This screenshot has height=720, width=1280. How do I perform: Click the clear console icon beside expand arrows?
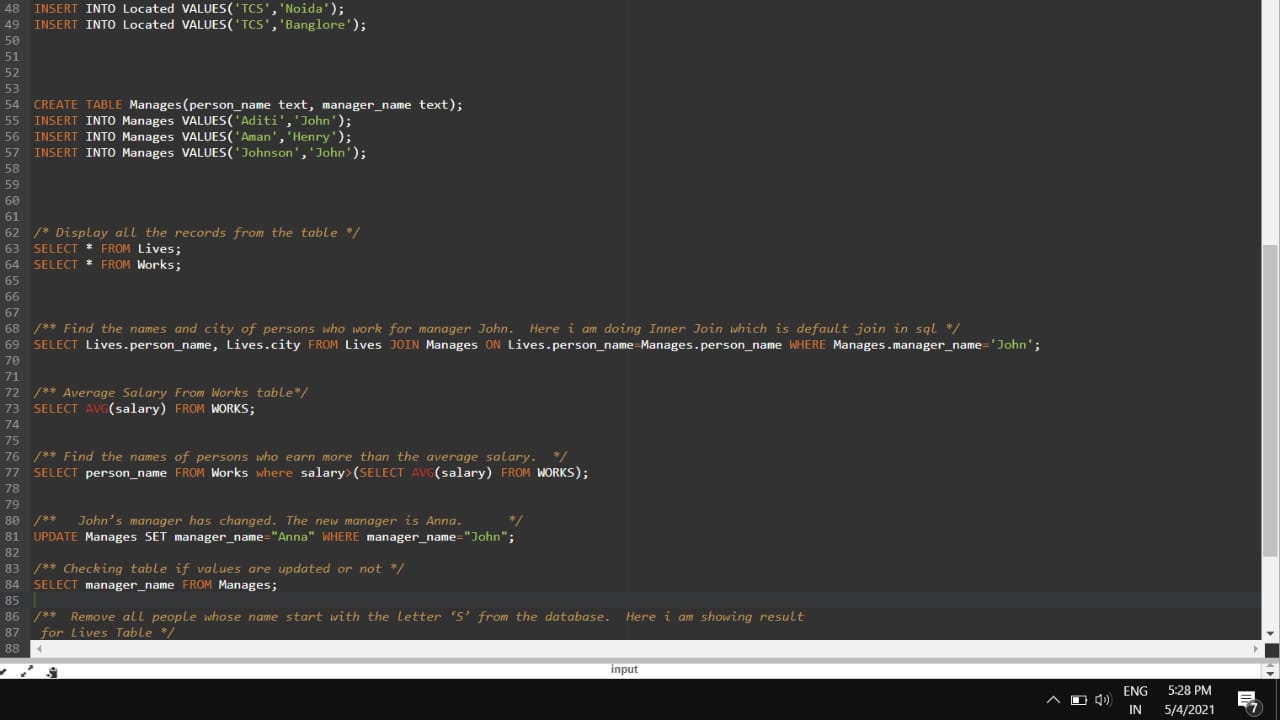[52, 672]
